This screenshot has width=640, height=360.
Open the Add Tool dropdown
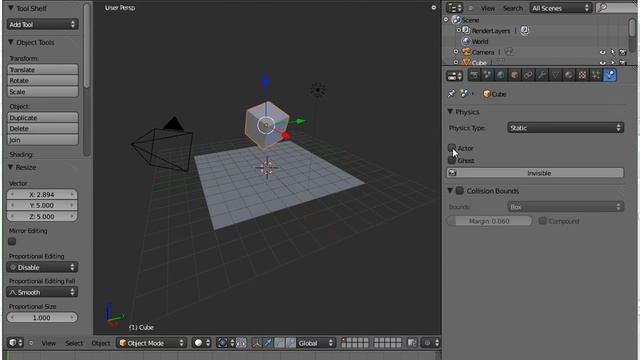click(42, 24)
